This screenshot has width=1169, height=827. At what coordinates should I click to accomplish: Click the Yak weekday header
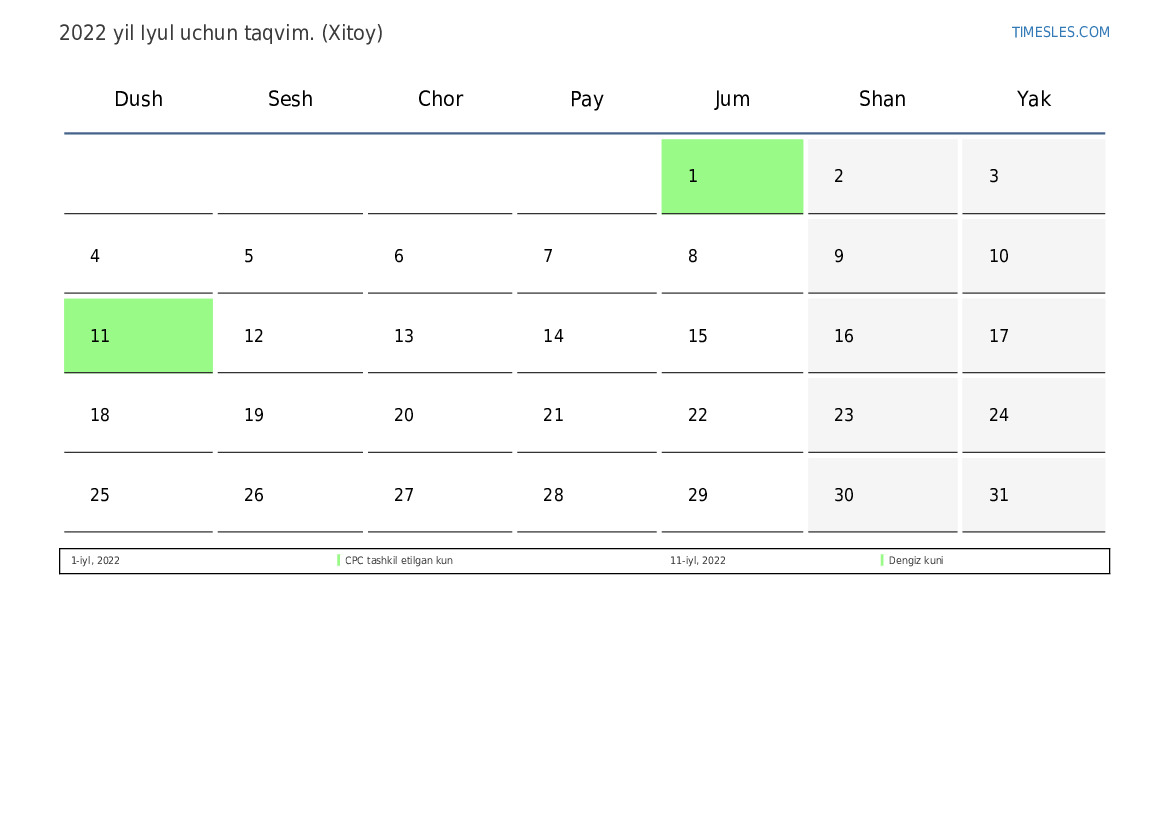coord(1034,99)
